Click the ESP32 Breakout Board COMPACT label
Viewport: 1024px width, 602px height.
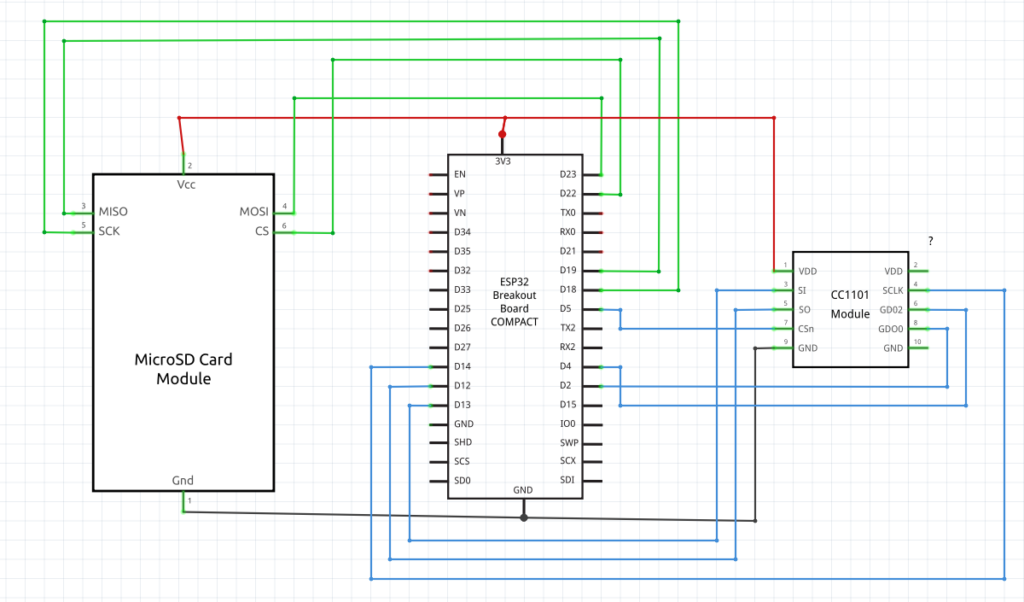pyautogui.click(x=515, y=302)
